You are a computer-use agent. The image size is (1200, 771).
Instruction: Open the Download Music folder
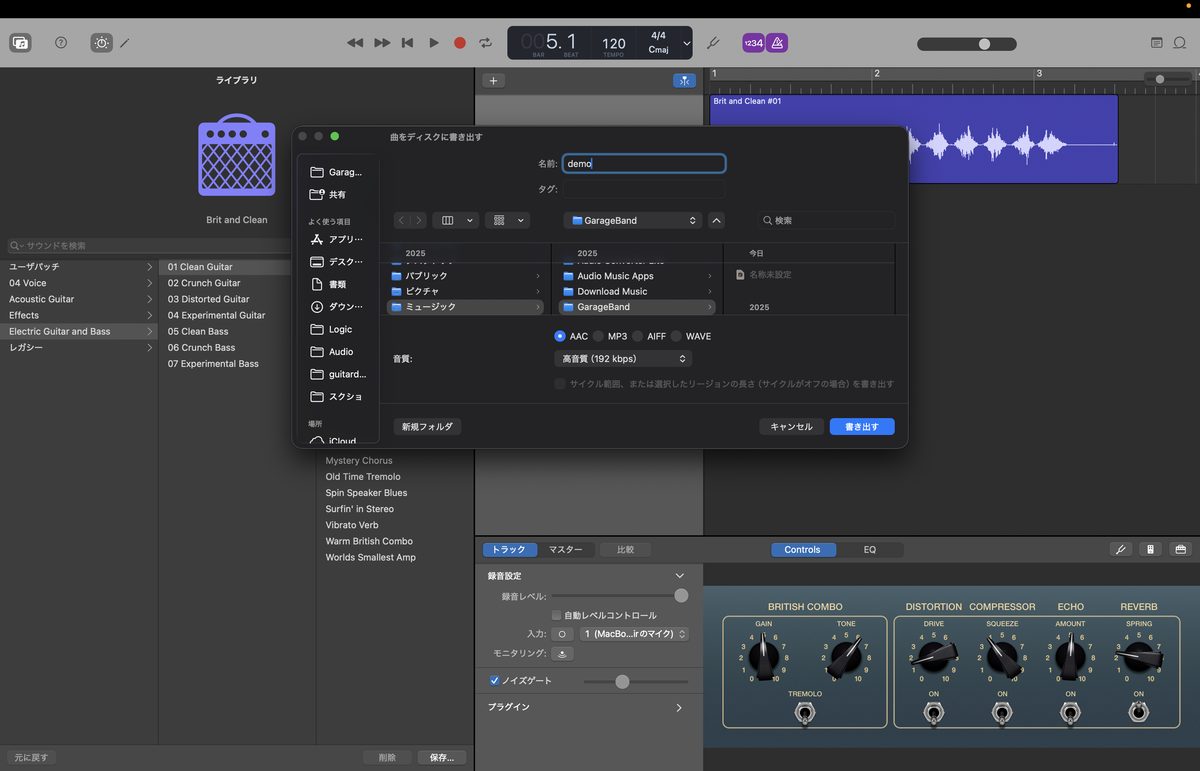click(638, 291)
